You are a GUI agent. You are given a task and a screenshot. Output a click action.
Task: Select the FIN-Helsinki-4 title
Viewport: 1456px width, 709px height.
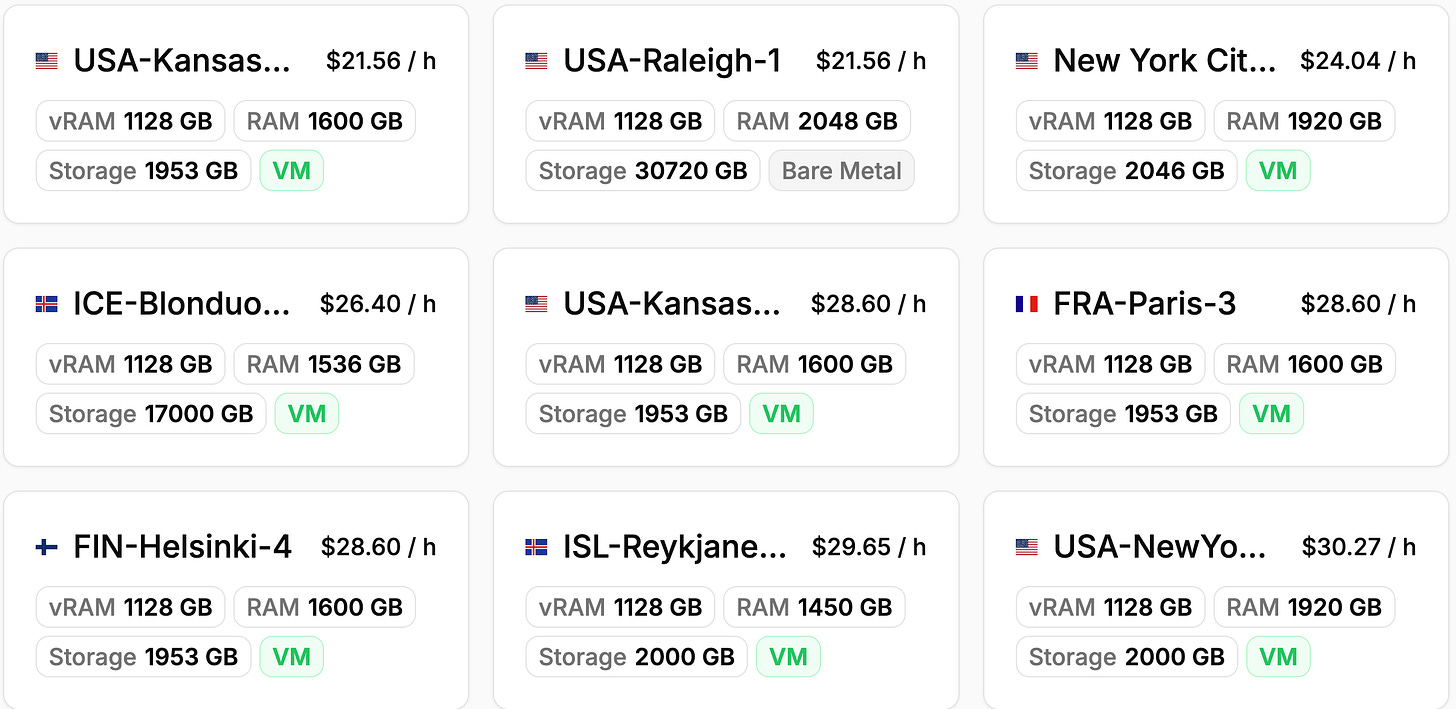(182, 547)
